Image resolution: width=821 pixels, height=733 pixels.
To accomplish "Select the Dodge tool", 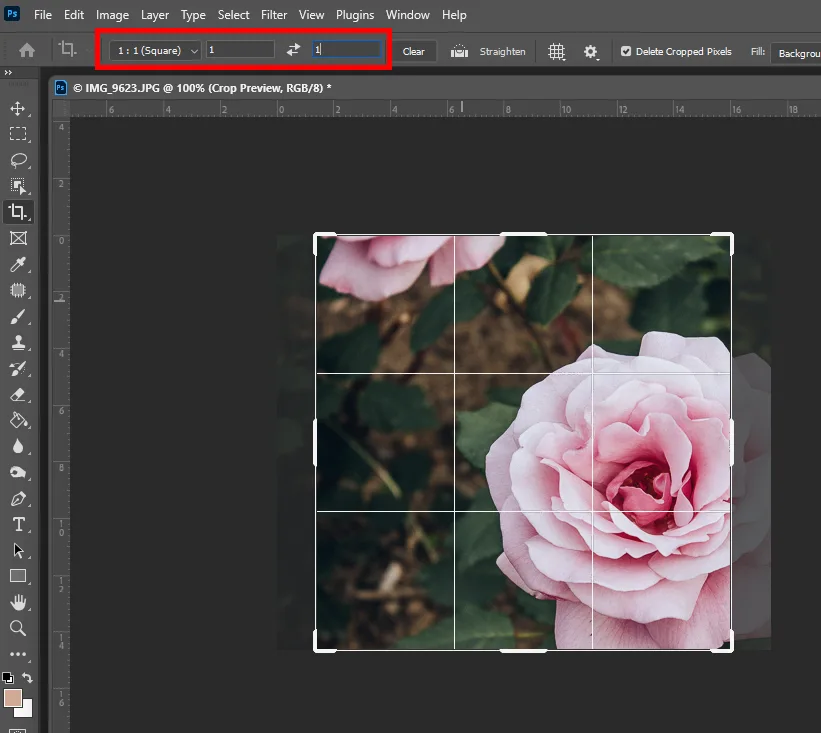I will pos(18,472).
